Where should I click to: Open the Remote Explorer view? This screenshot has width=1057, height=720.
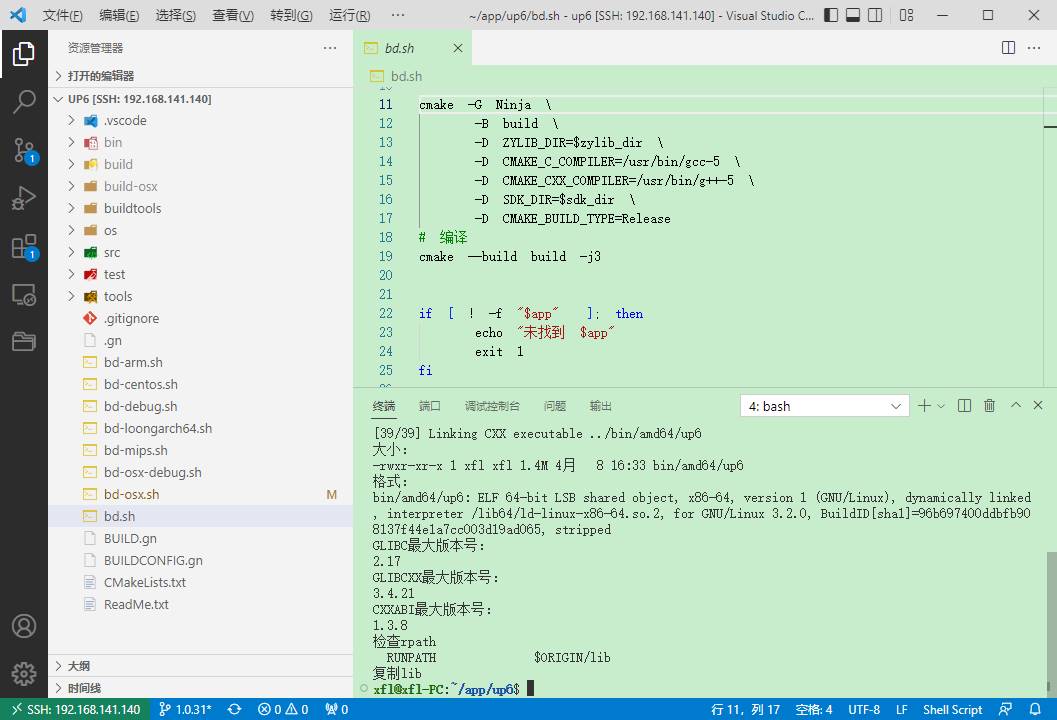24,295
